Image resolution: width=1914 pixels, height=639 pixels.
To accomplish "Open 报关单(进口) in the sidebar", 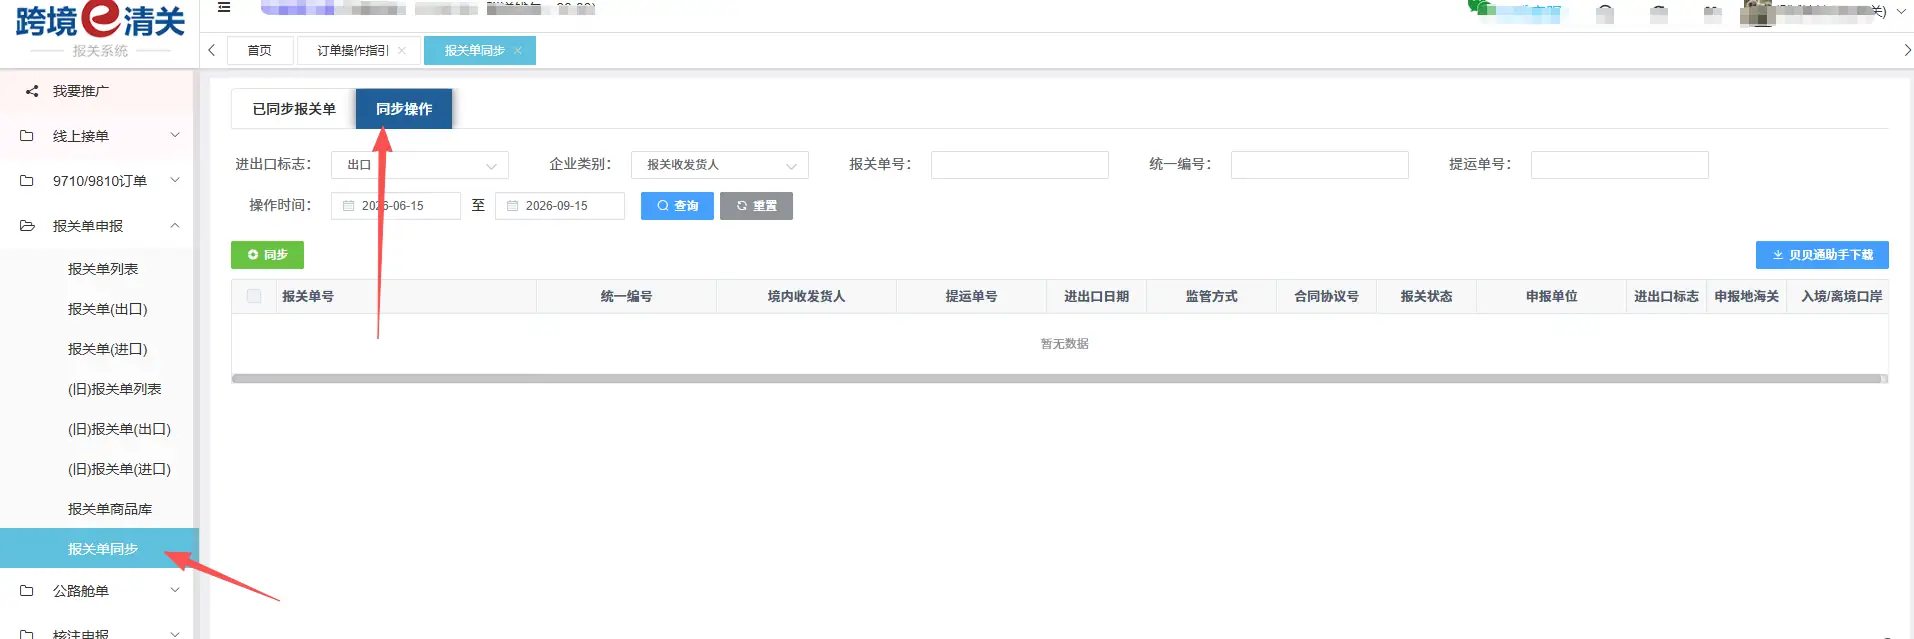I will pos(108,349).
